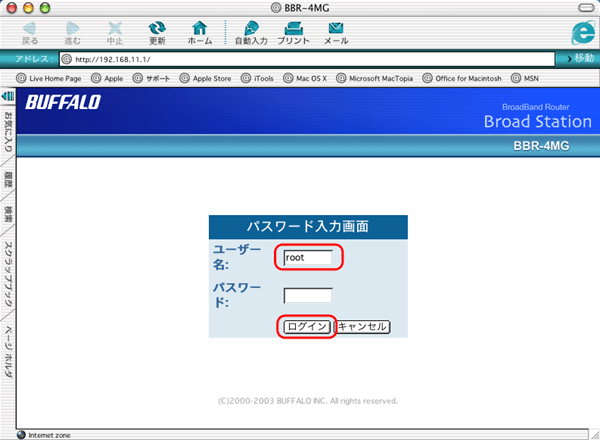600x440 pixels.
Task: Open the Apple favorites bar link
Action: pos(107,78)
